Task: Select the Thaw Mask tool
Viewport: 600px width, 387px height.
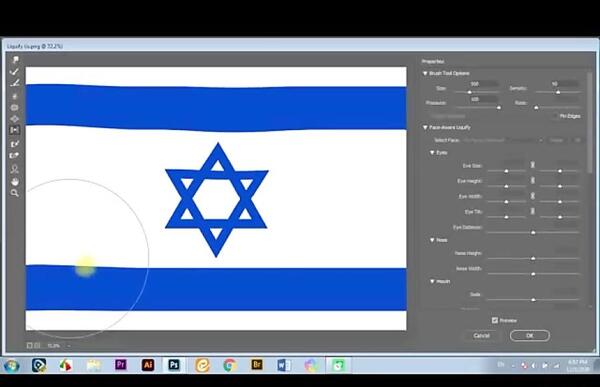Action: click(15, 155)
